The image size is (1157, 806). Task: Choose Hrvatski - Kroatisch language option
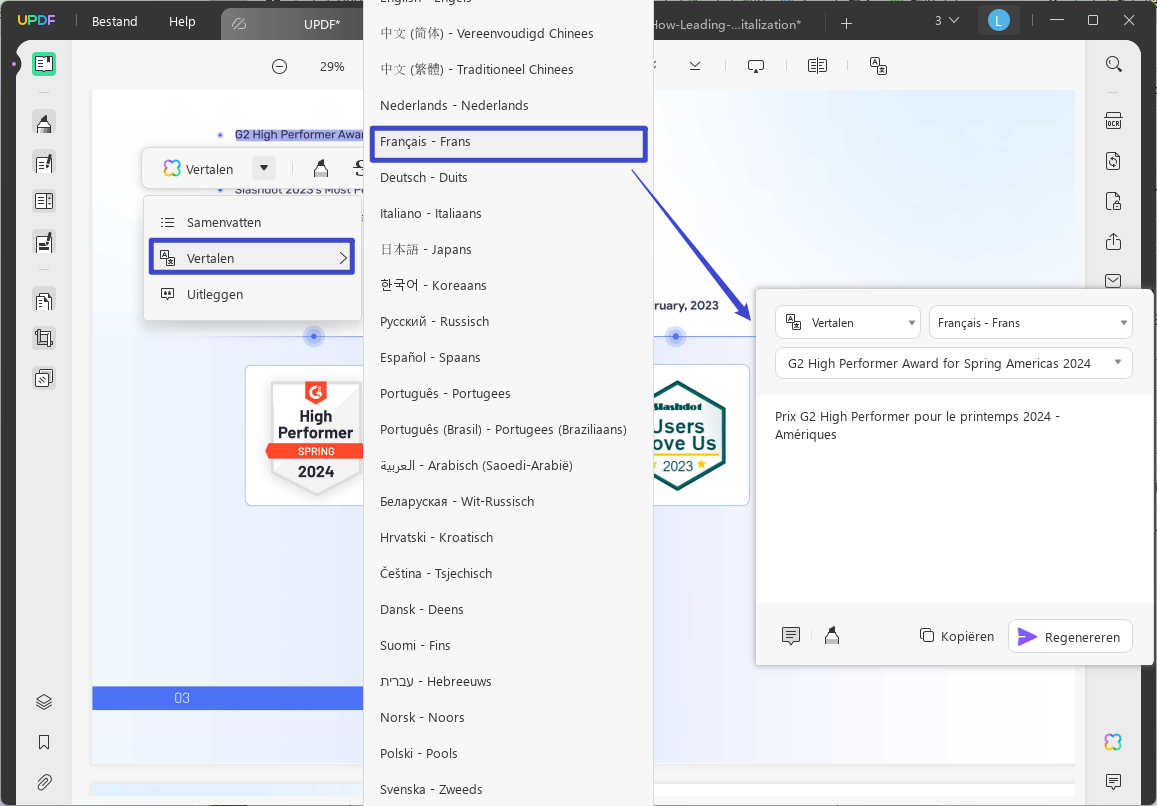508,537
